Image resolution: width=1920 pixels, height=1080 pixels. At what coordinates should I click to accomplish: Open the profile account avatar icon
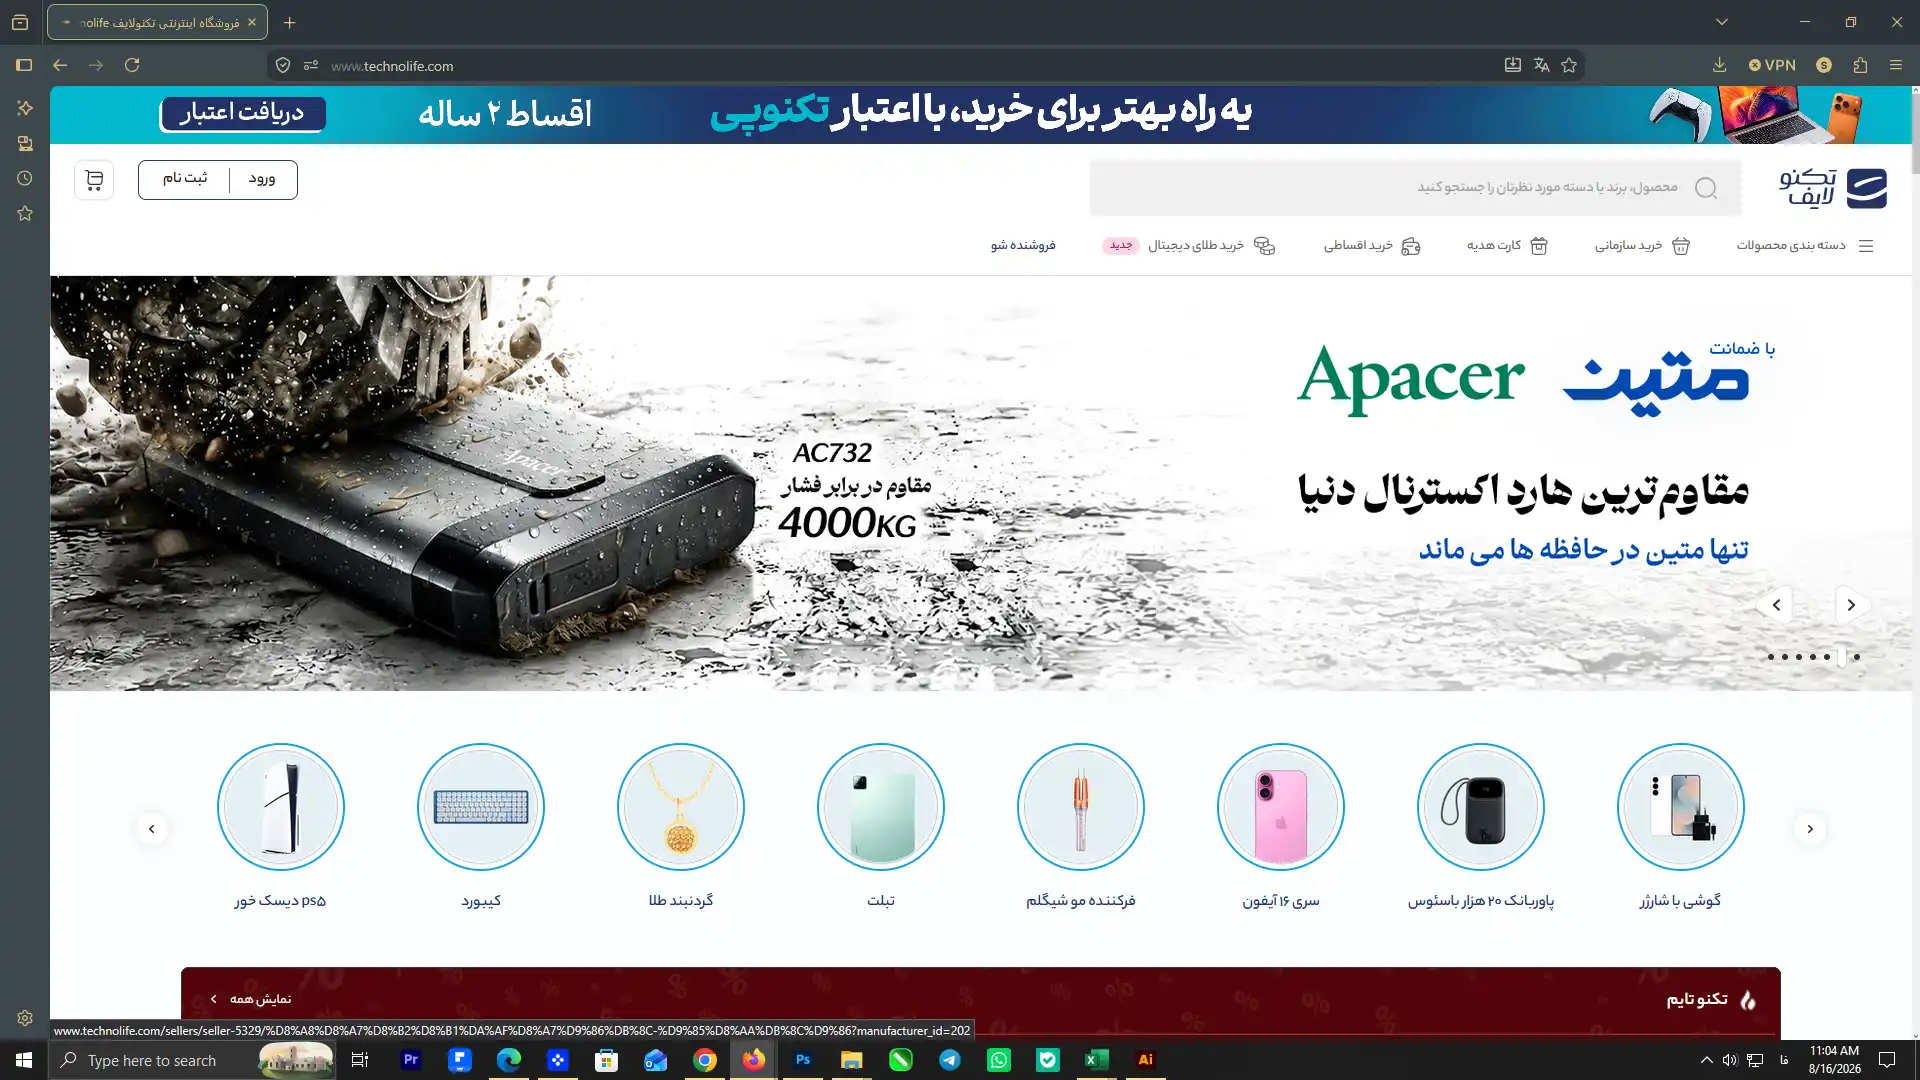pyautogui.click(x=1824, y=65)
